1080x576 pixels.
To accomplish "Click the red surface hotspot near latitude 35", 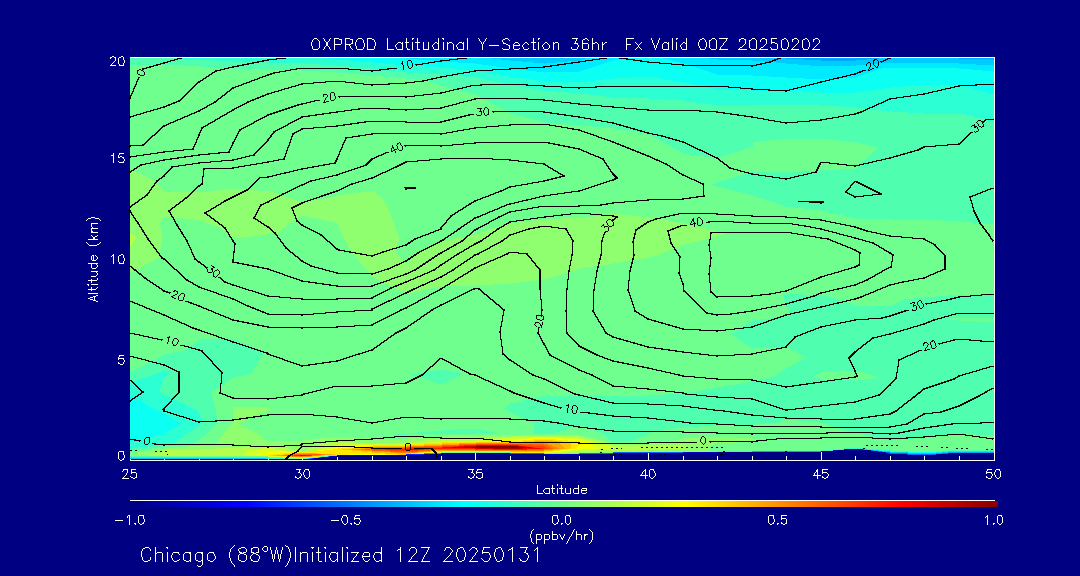I will click(480, 446).
